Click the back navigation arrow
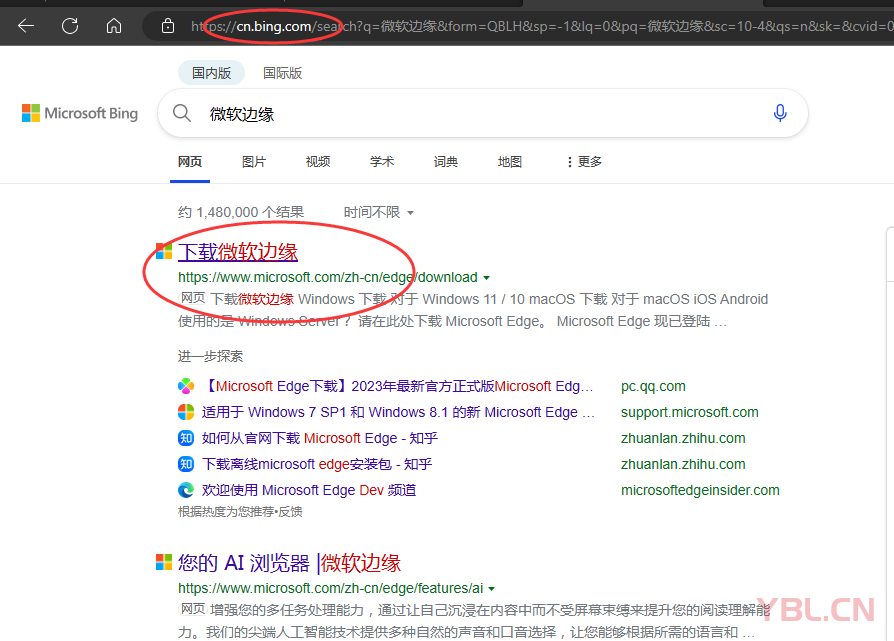 click(x=27, y=27)
